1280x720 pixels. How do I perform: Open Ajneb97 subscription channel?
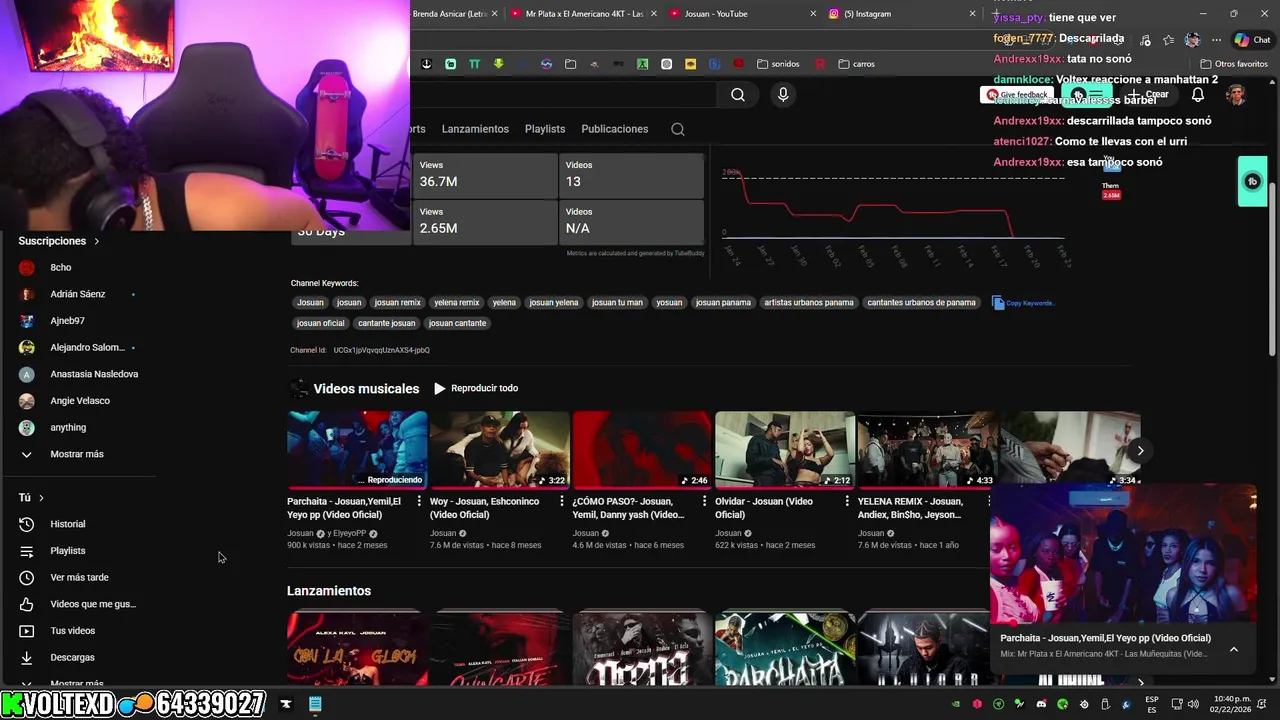click(x=67, y=321)
